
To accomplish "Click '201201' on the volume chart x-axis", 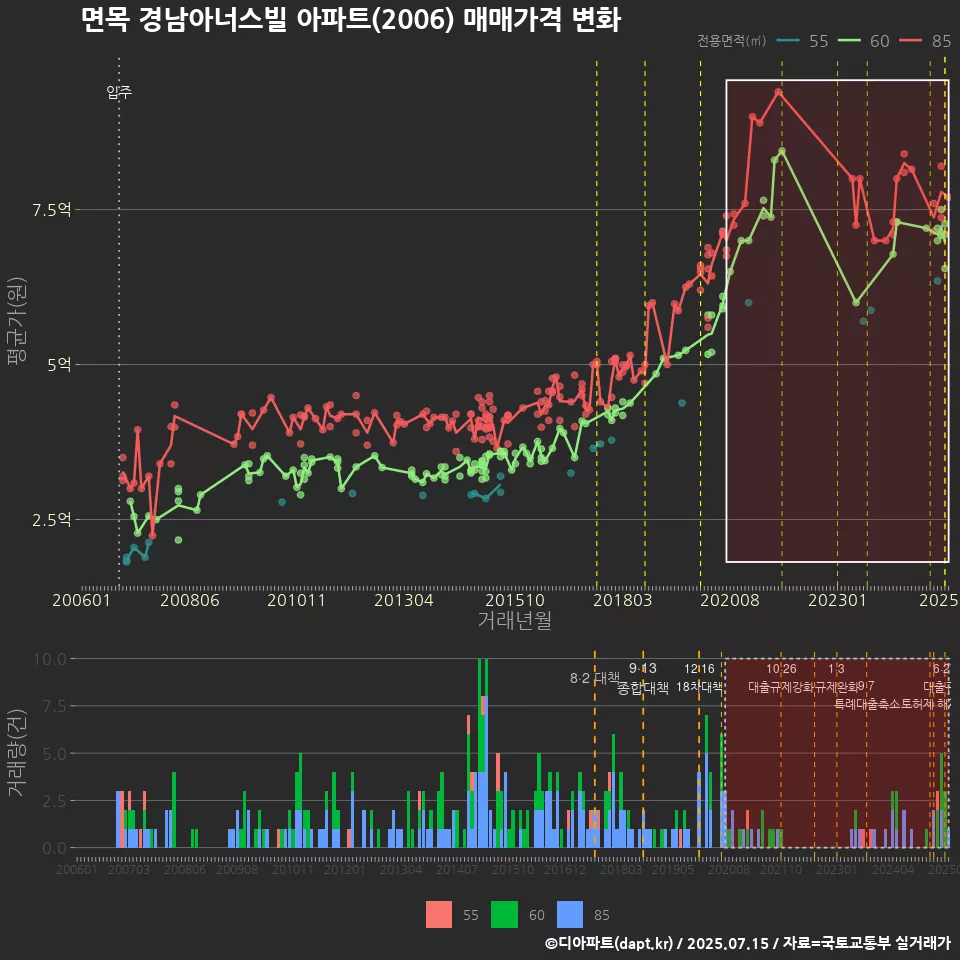I will coord(345,869).
